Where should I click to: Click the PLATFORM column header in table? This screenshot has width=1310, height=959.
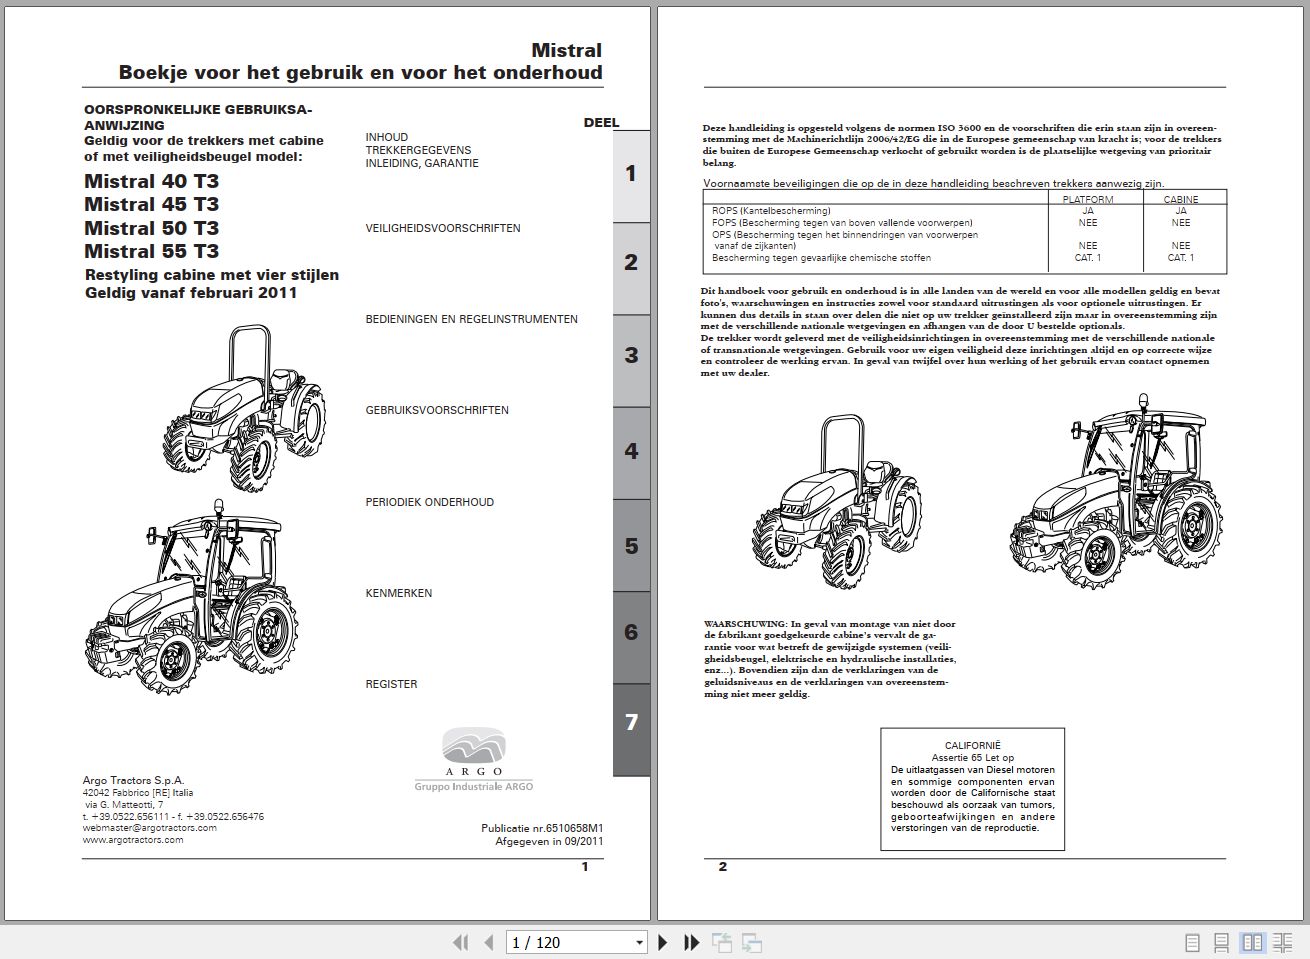[1088, 199]
